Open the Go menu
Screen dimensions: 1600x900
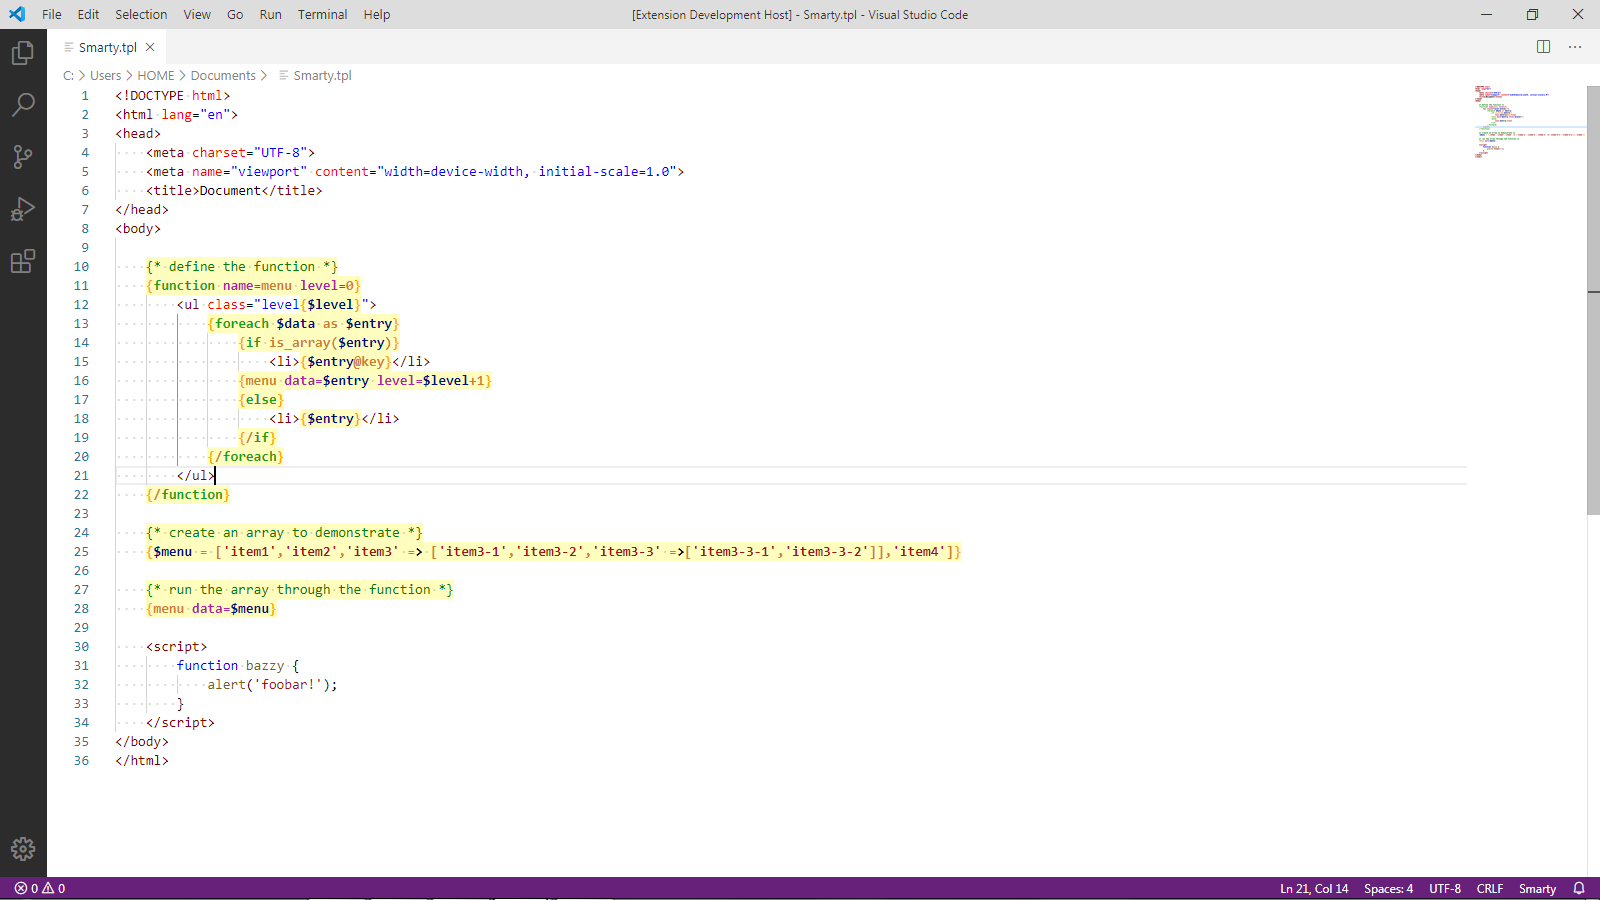pyautogui.click(x=235, y=14)
